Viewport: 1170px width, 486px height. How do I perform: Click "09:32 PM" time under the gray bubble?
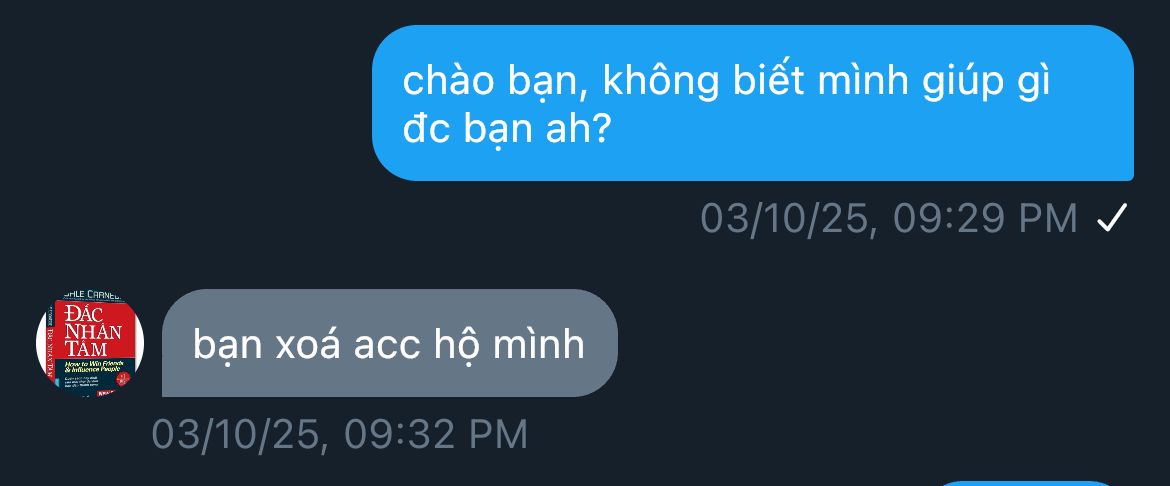[x=436, y=434]
